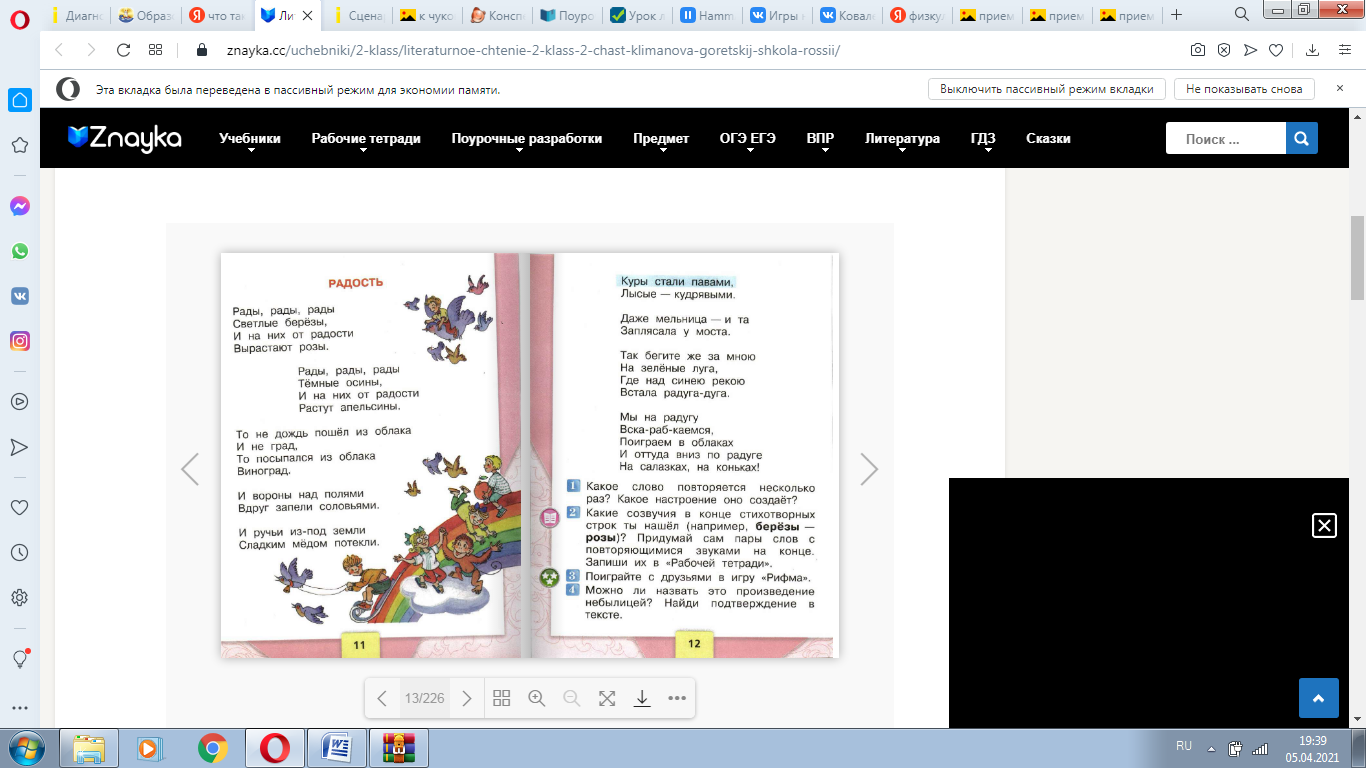Click the Znayka logo link
The image size is (1366, 768).
(125, 138)
